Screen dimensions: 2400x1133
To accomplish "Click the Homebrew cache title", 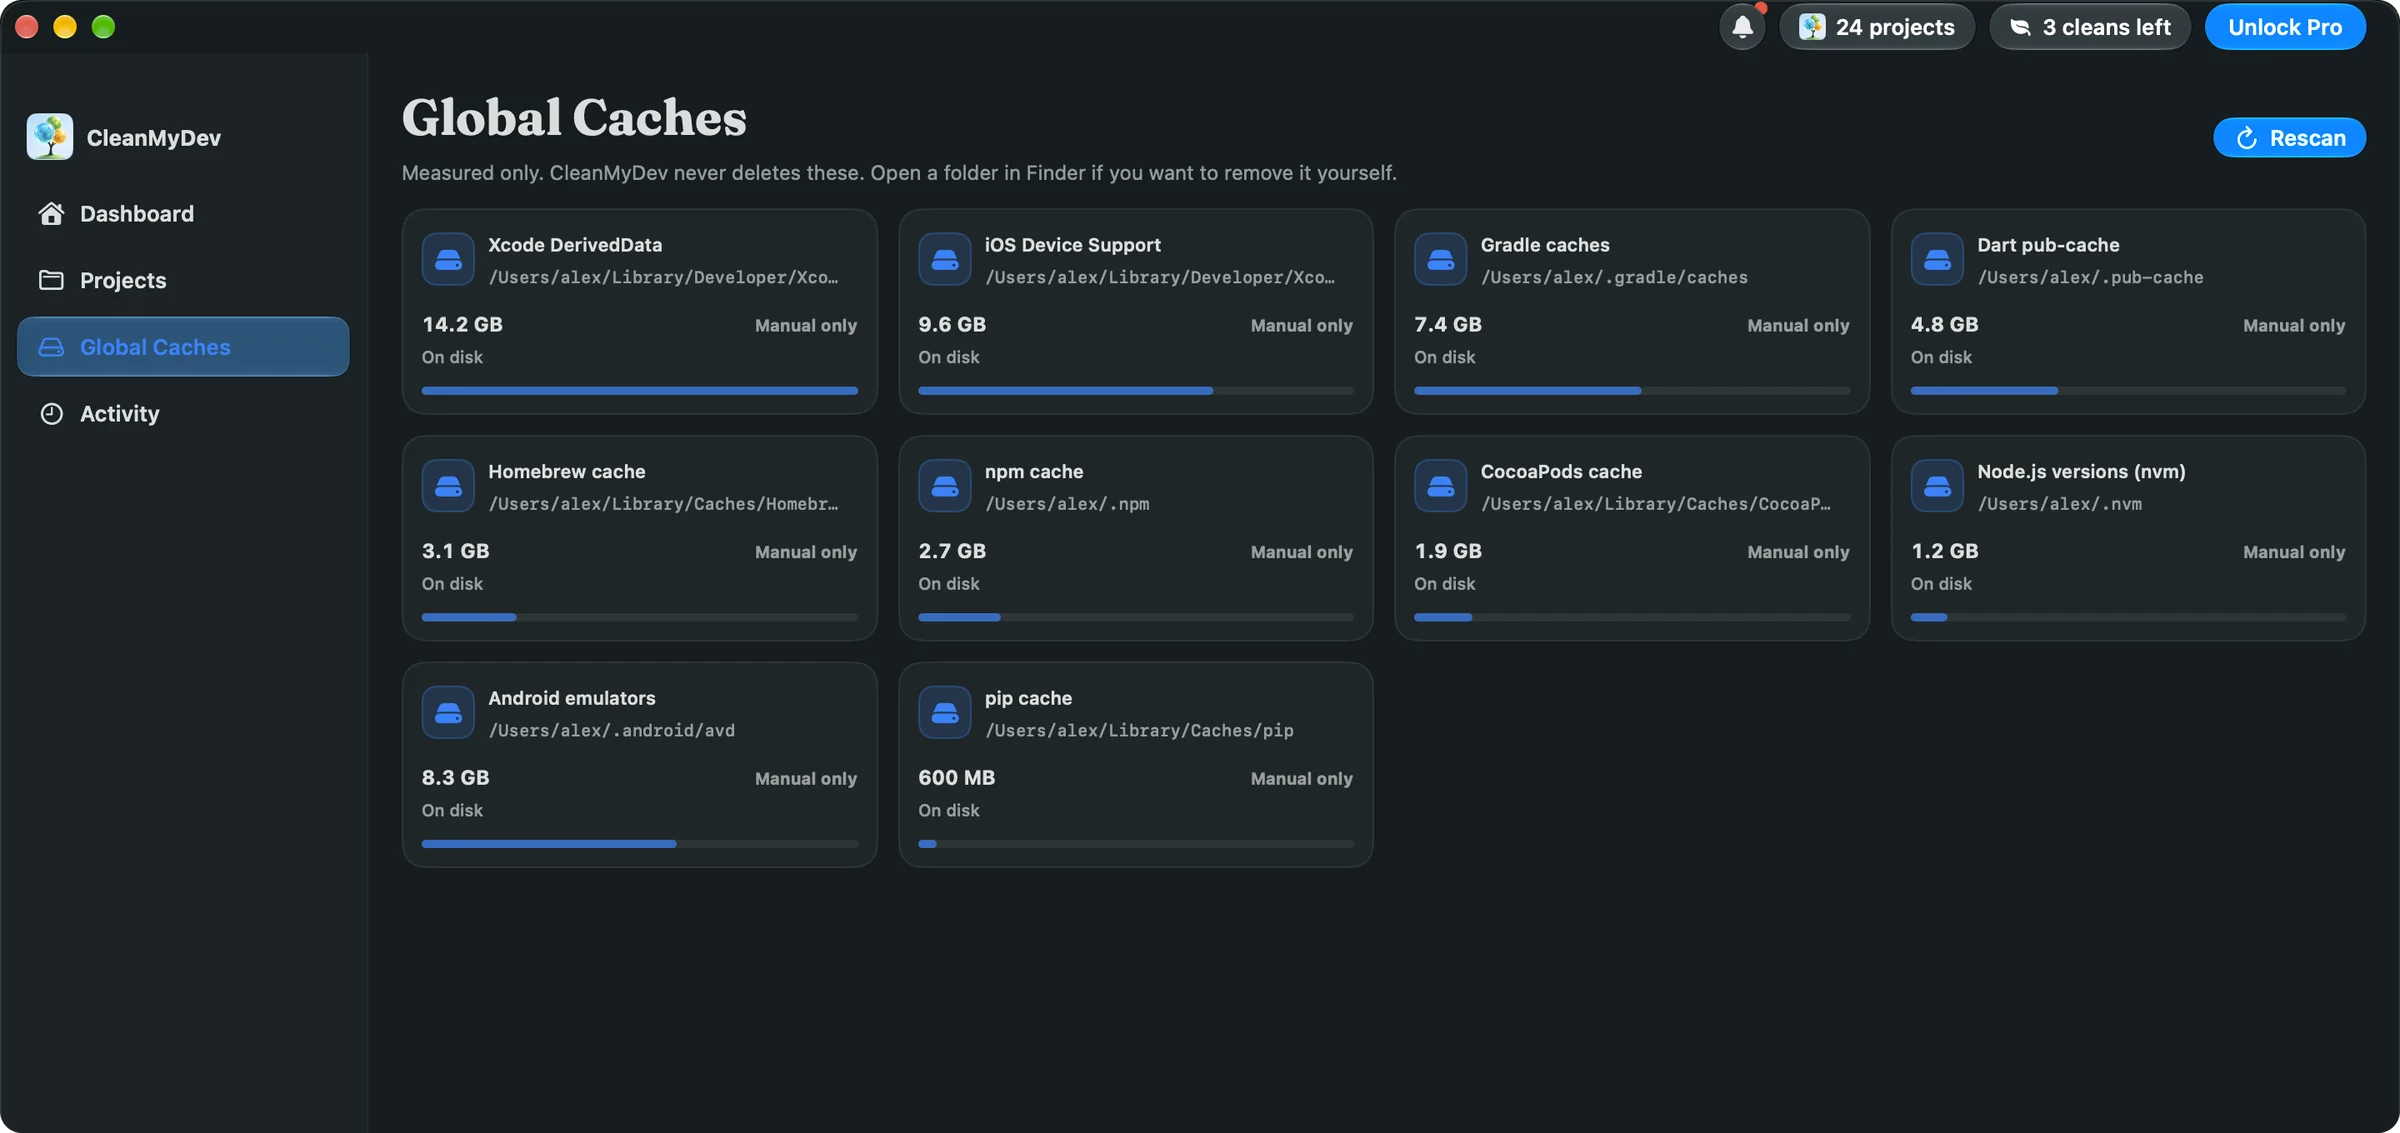I will (x=566, y=471).
